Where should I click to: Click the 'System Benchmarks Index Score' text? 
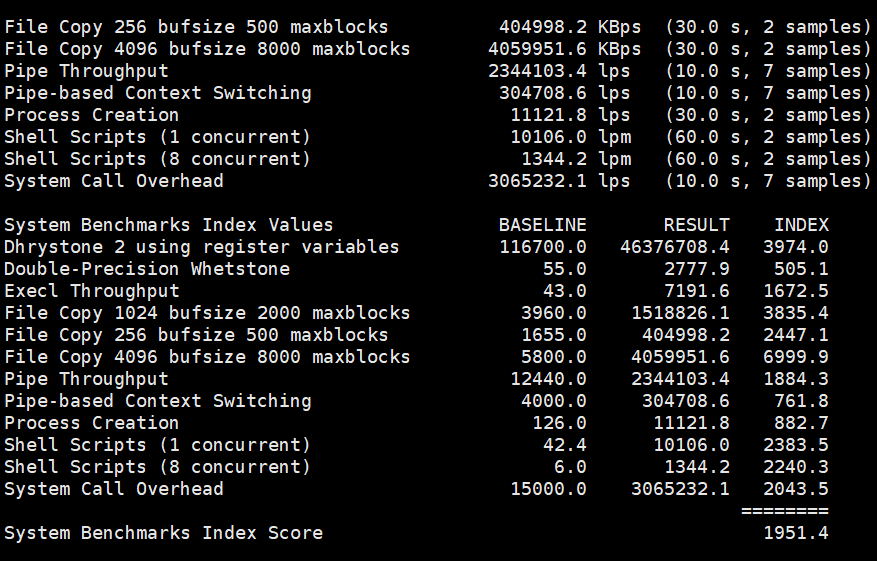pos(163,533)
